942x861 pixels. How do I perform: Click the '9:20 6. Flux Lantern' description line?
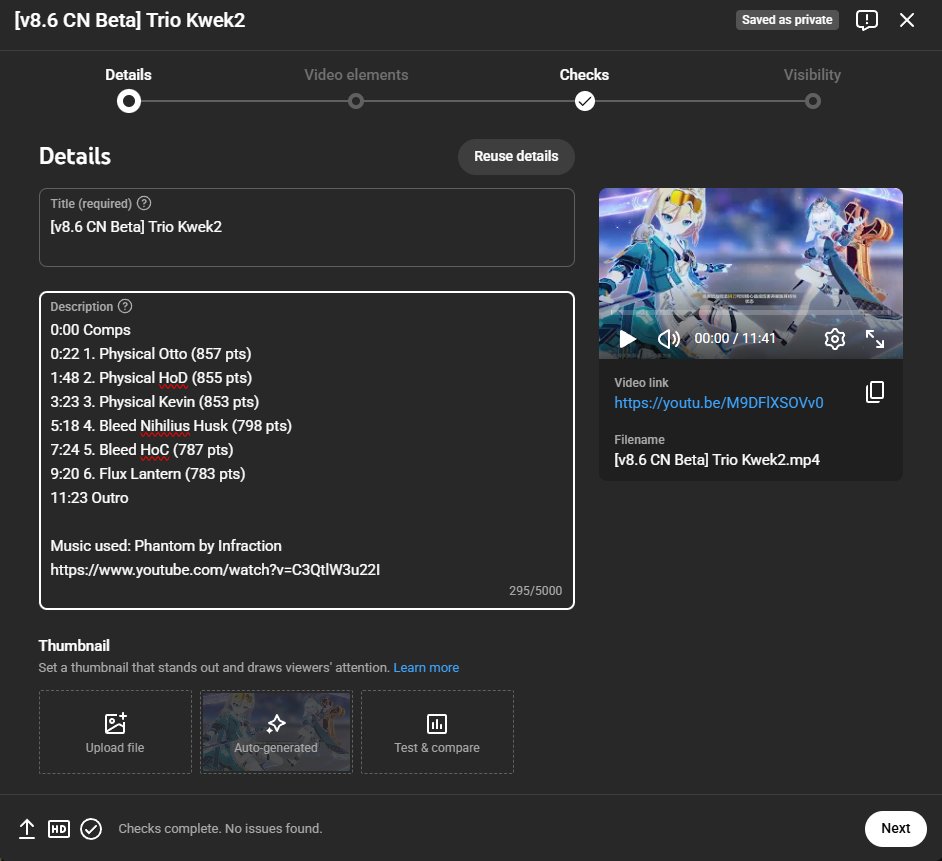click(148, 474)
